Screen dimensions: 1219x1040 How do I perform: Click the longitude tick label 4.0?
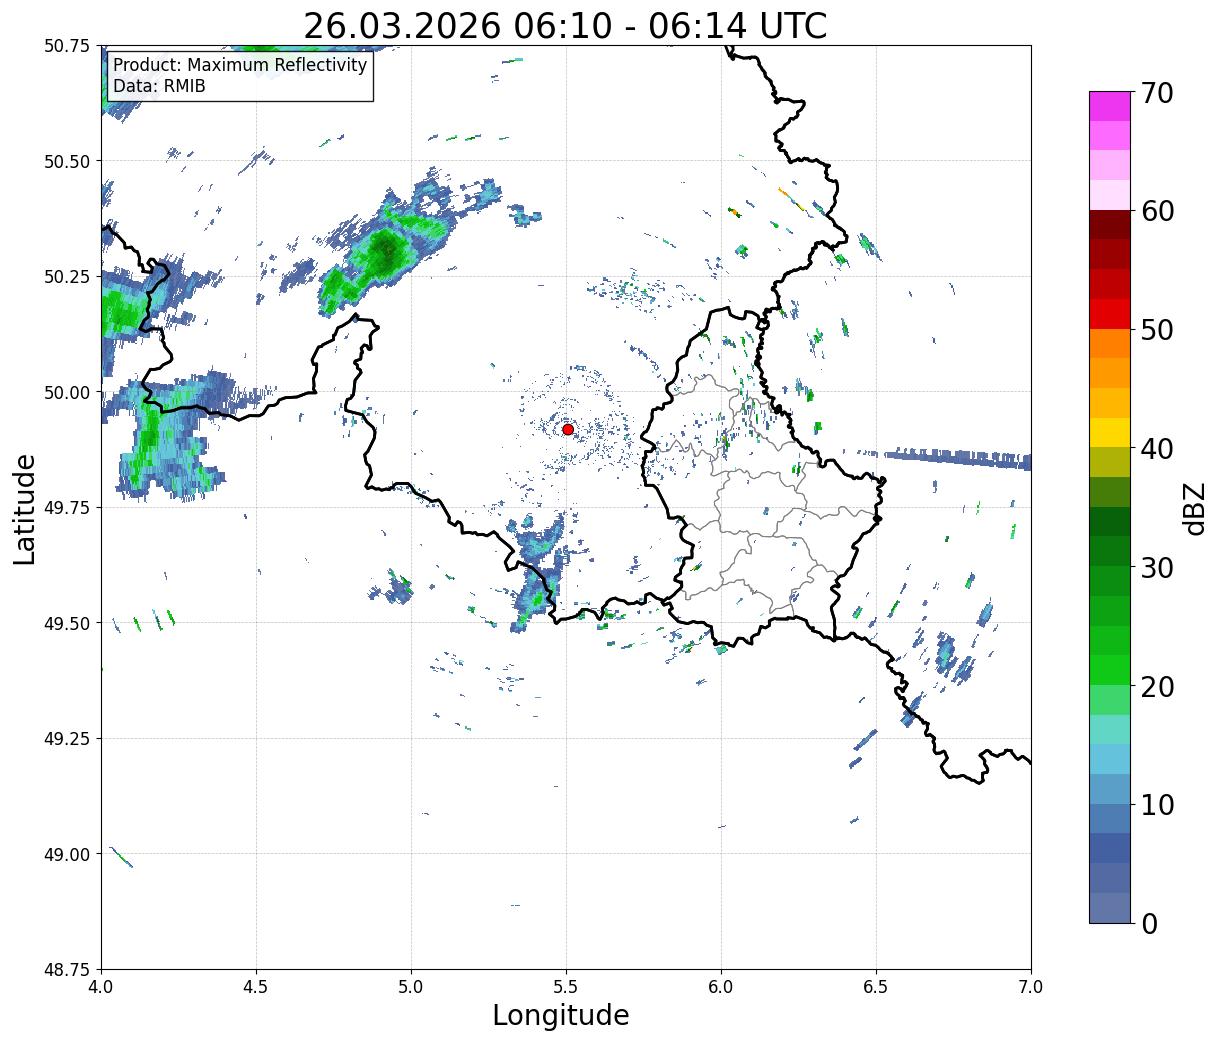101,987
